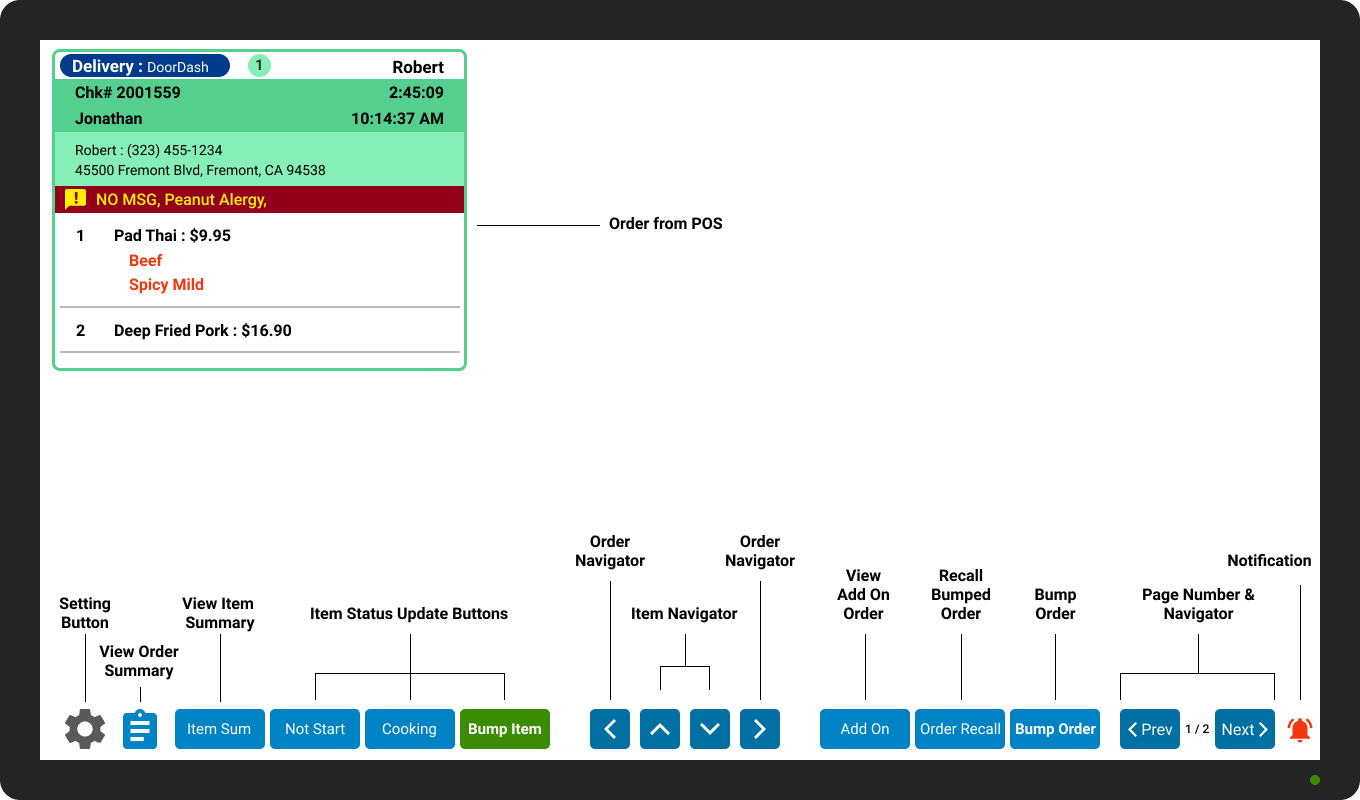
Task: Select the Delivery DoorDash badge
Action: tap(144, 65)
